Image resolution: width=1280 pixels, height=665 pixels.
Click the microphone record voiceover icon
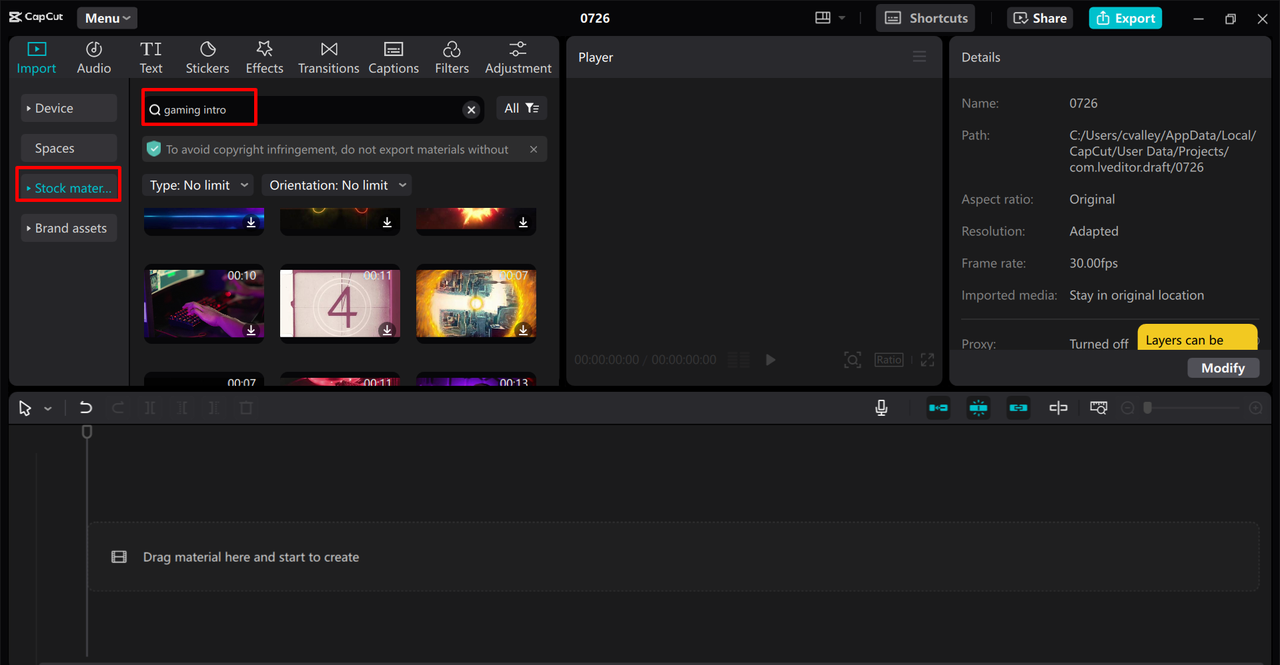tap(881, 408)
